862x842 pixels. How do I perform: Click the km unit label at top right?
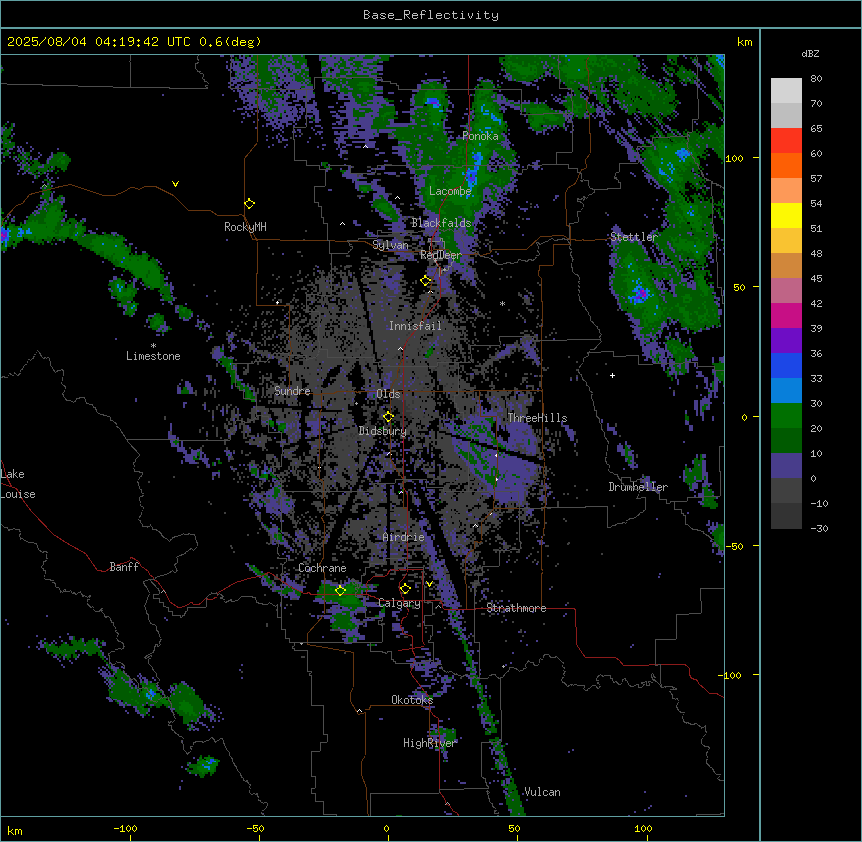(x=745, y=42)
